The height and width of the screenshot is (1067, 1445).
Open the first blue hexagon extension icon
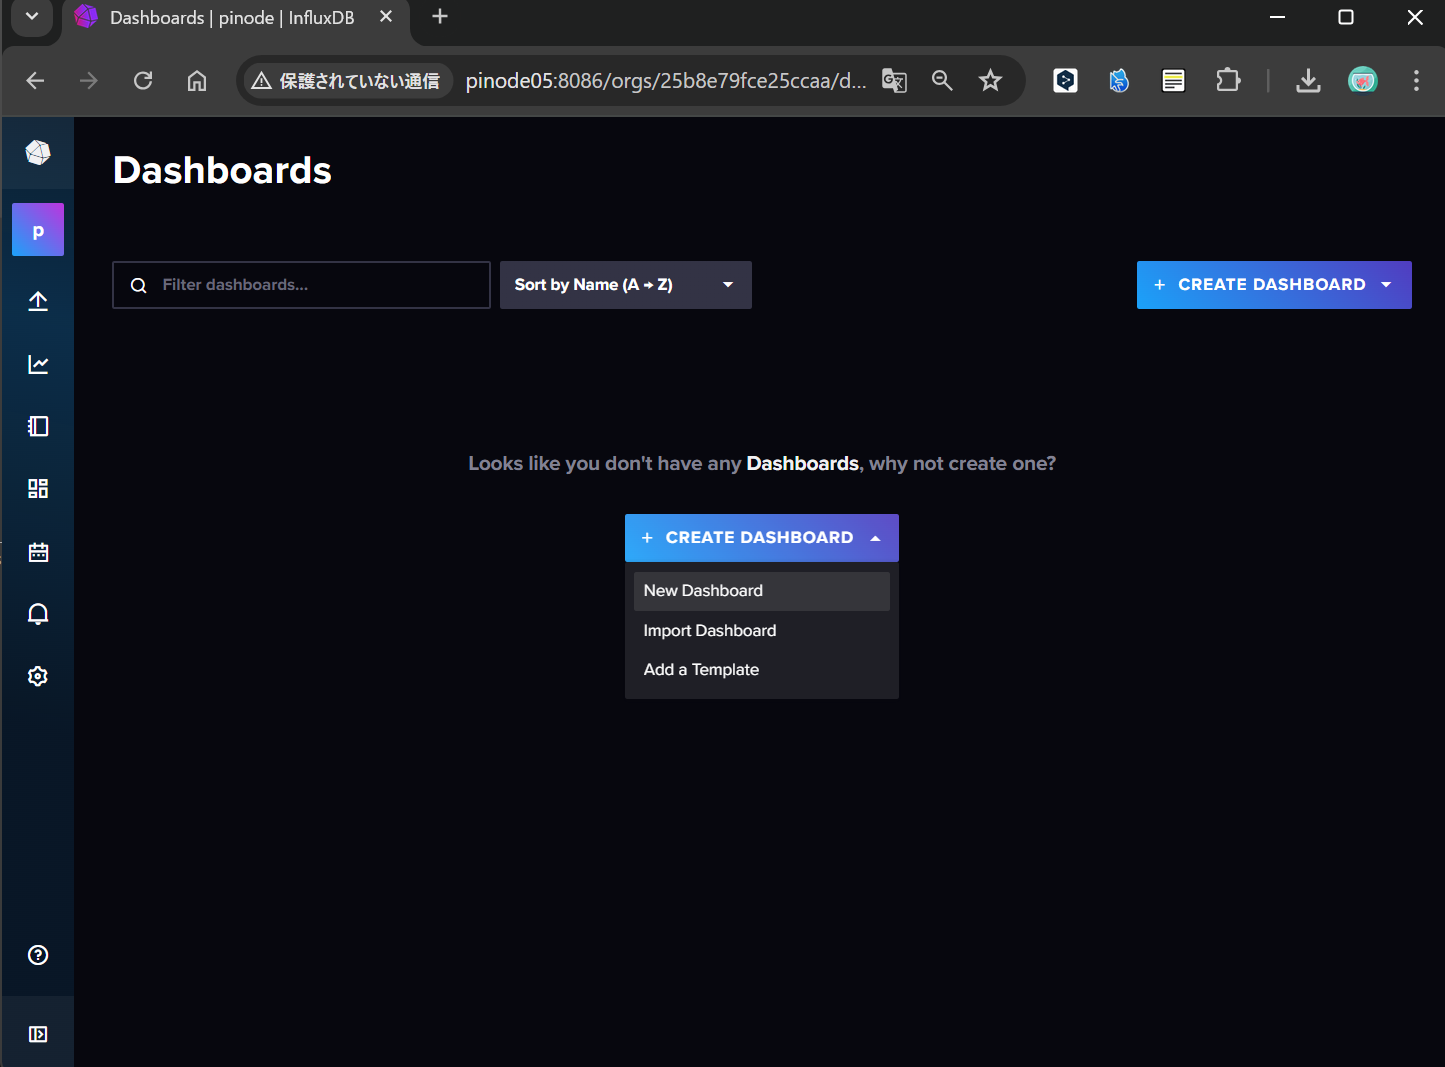click(1065, 81)
